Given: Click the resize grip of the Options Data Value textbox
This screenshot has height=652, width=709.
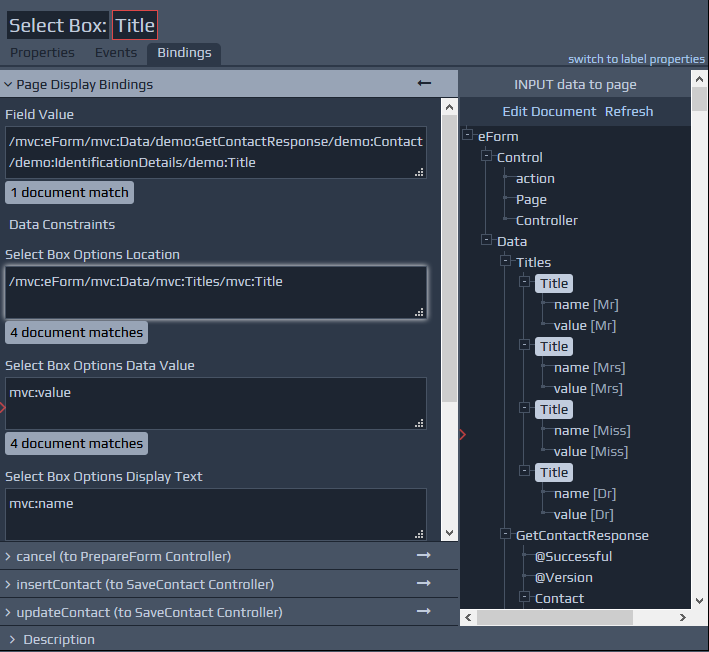Looking at the screenshot, I should coord(420,423).
